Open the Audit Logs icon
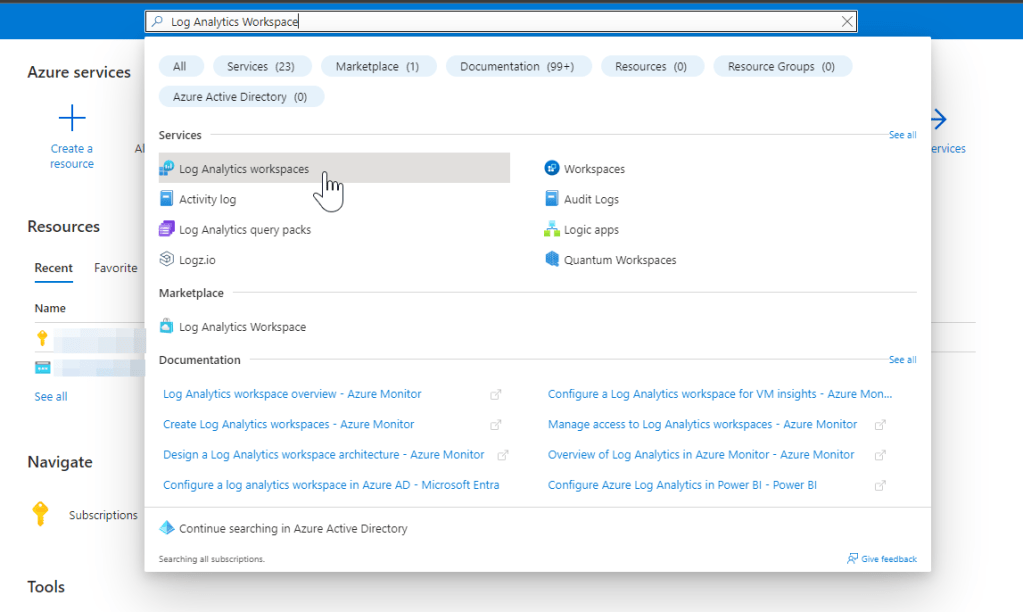 (x=552, y=199)
